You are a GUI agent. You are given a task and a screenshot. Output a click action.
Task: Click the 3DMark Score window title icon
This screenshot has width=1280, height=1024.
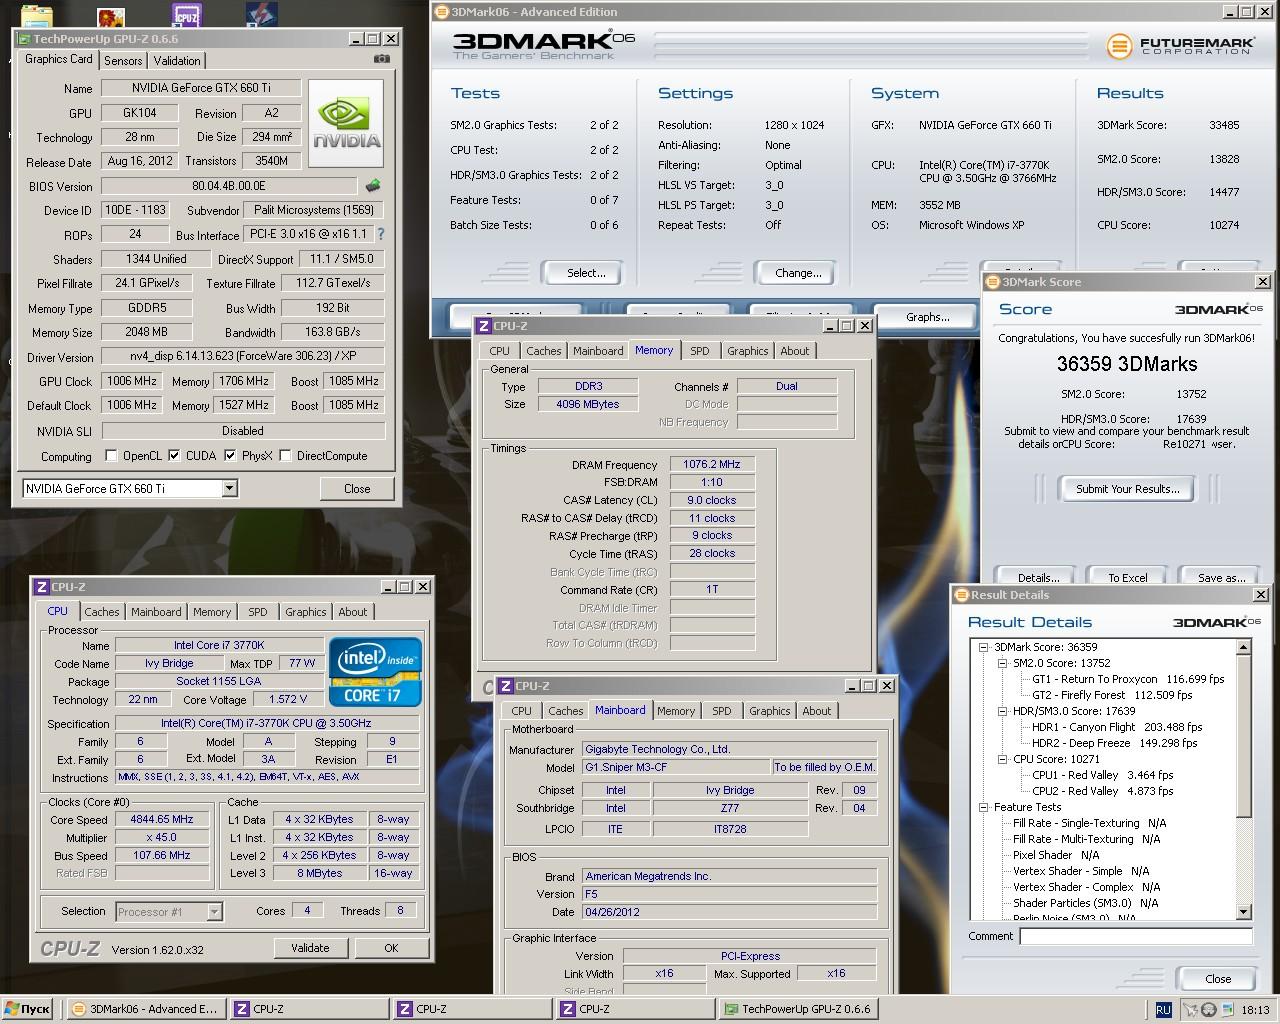pos(994,282)
